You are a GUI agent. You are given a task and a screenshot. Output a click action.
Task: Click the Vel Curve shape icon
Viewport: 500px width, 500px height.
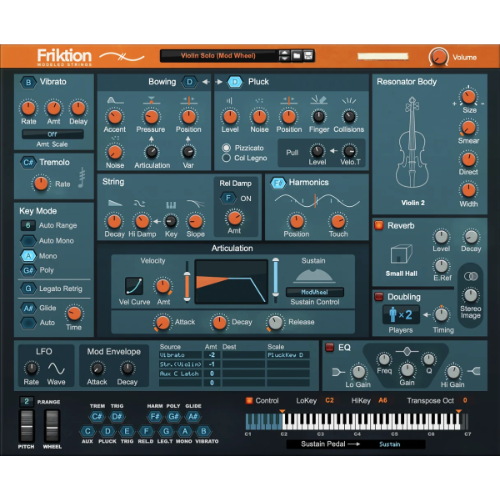(x=134, y=286)
